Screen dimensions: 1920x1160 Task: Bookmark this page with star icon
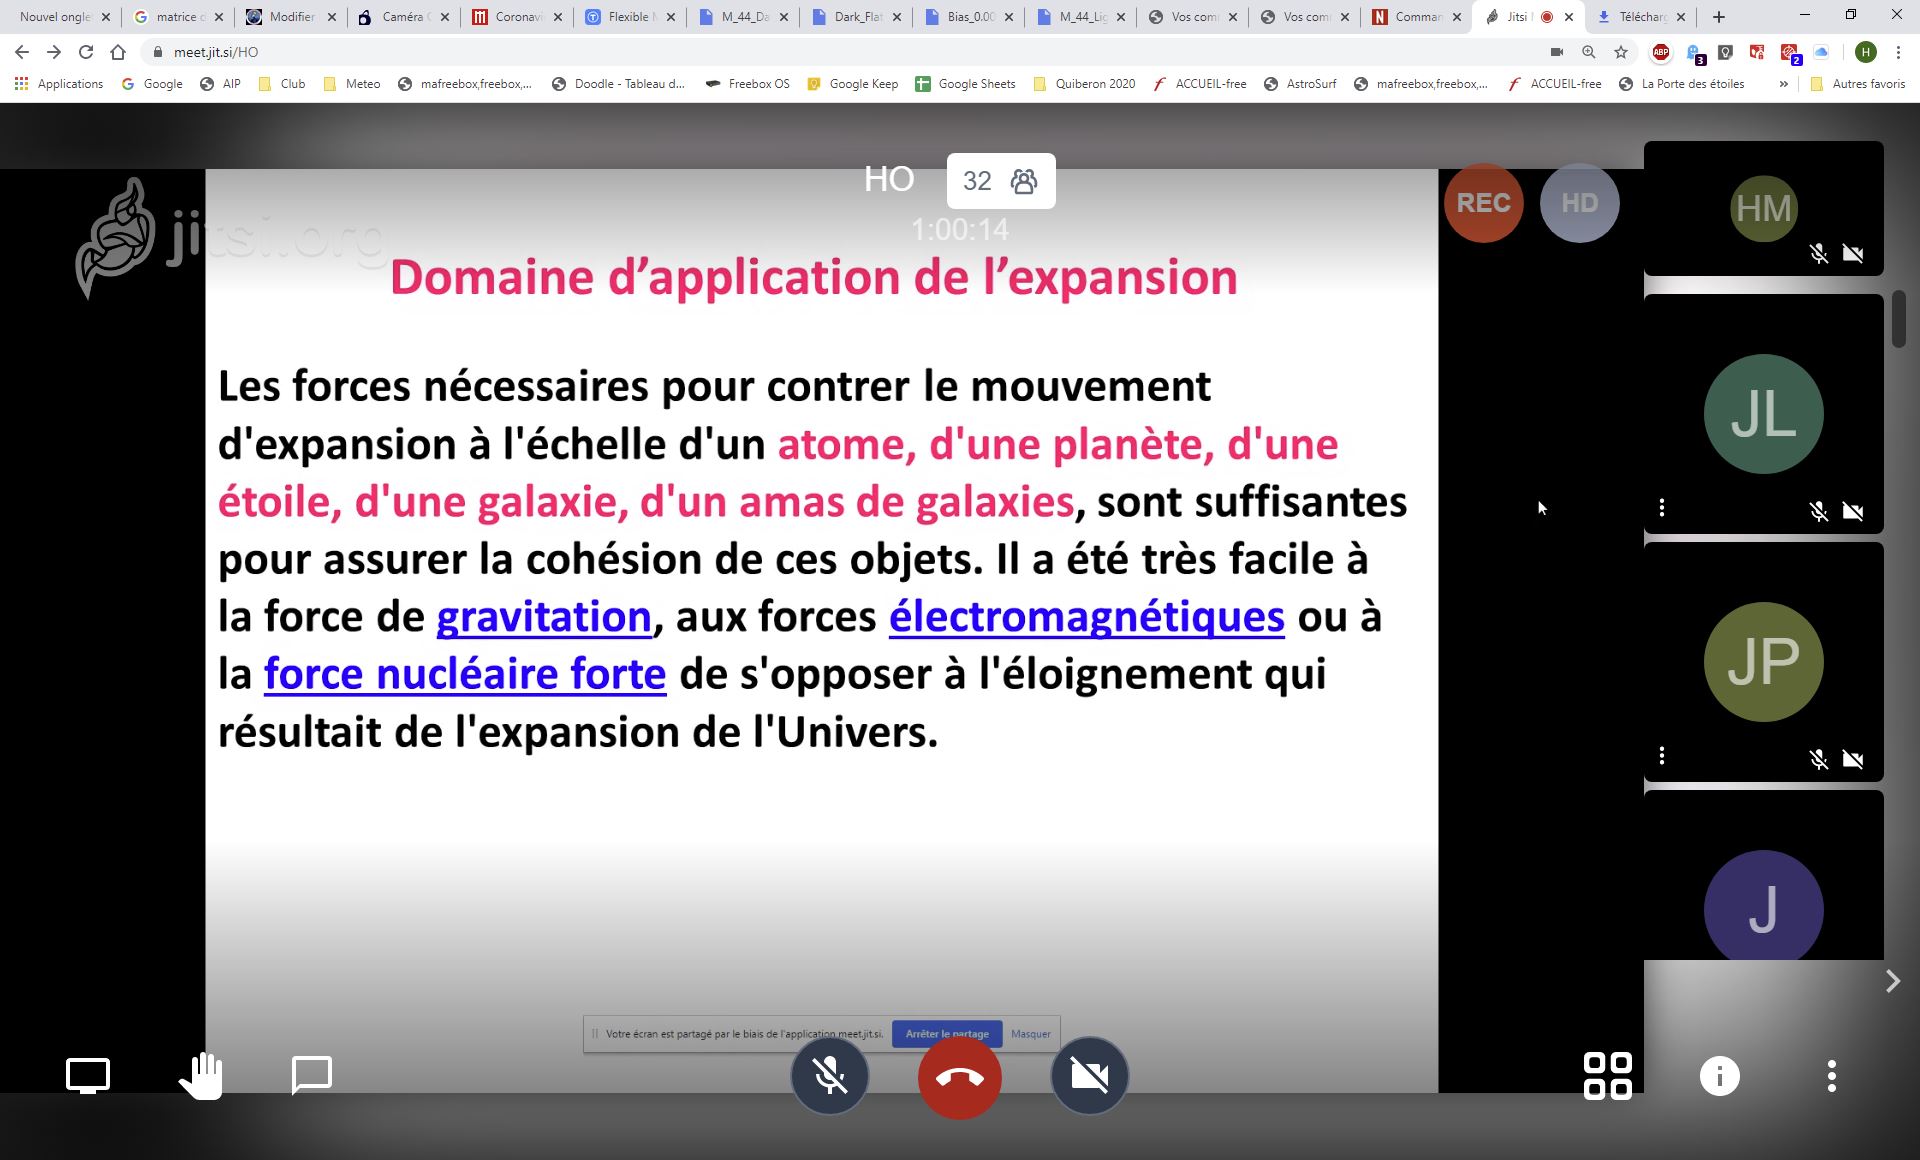(1621, 52)
